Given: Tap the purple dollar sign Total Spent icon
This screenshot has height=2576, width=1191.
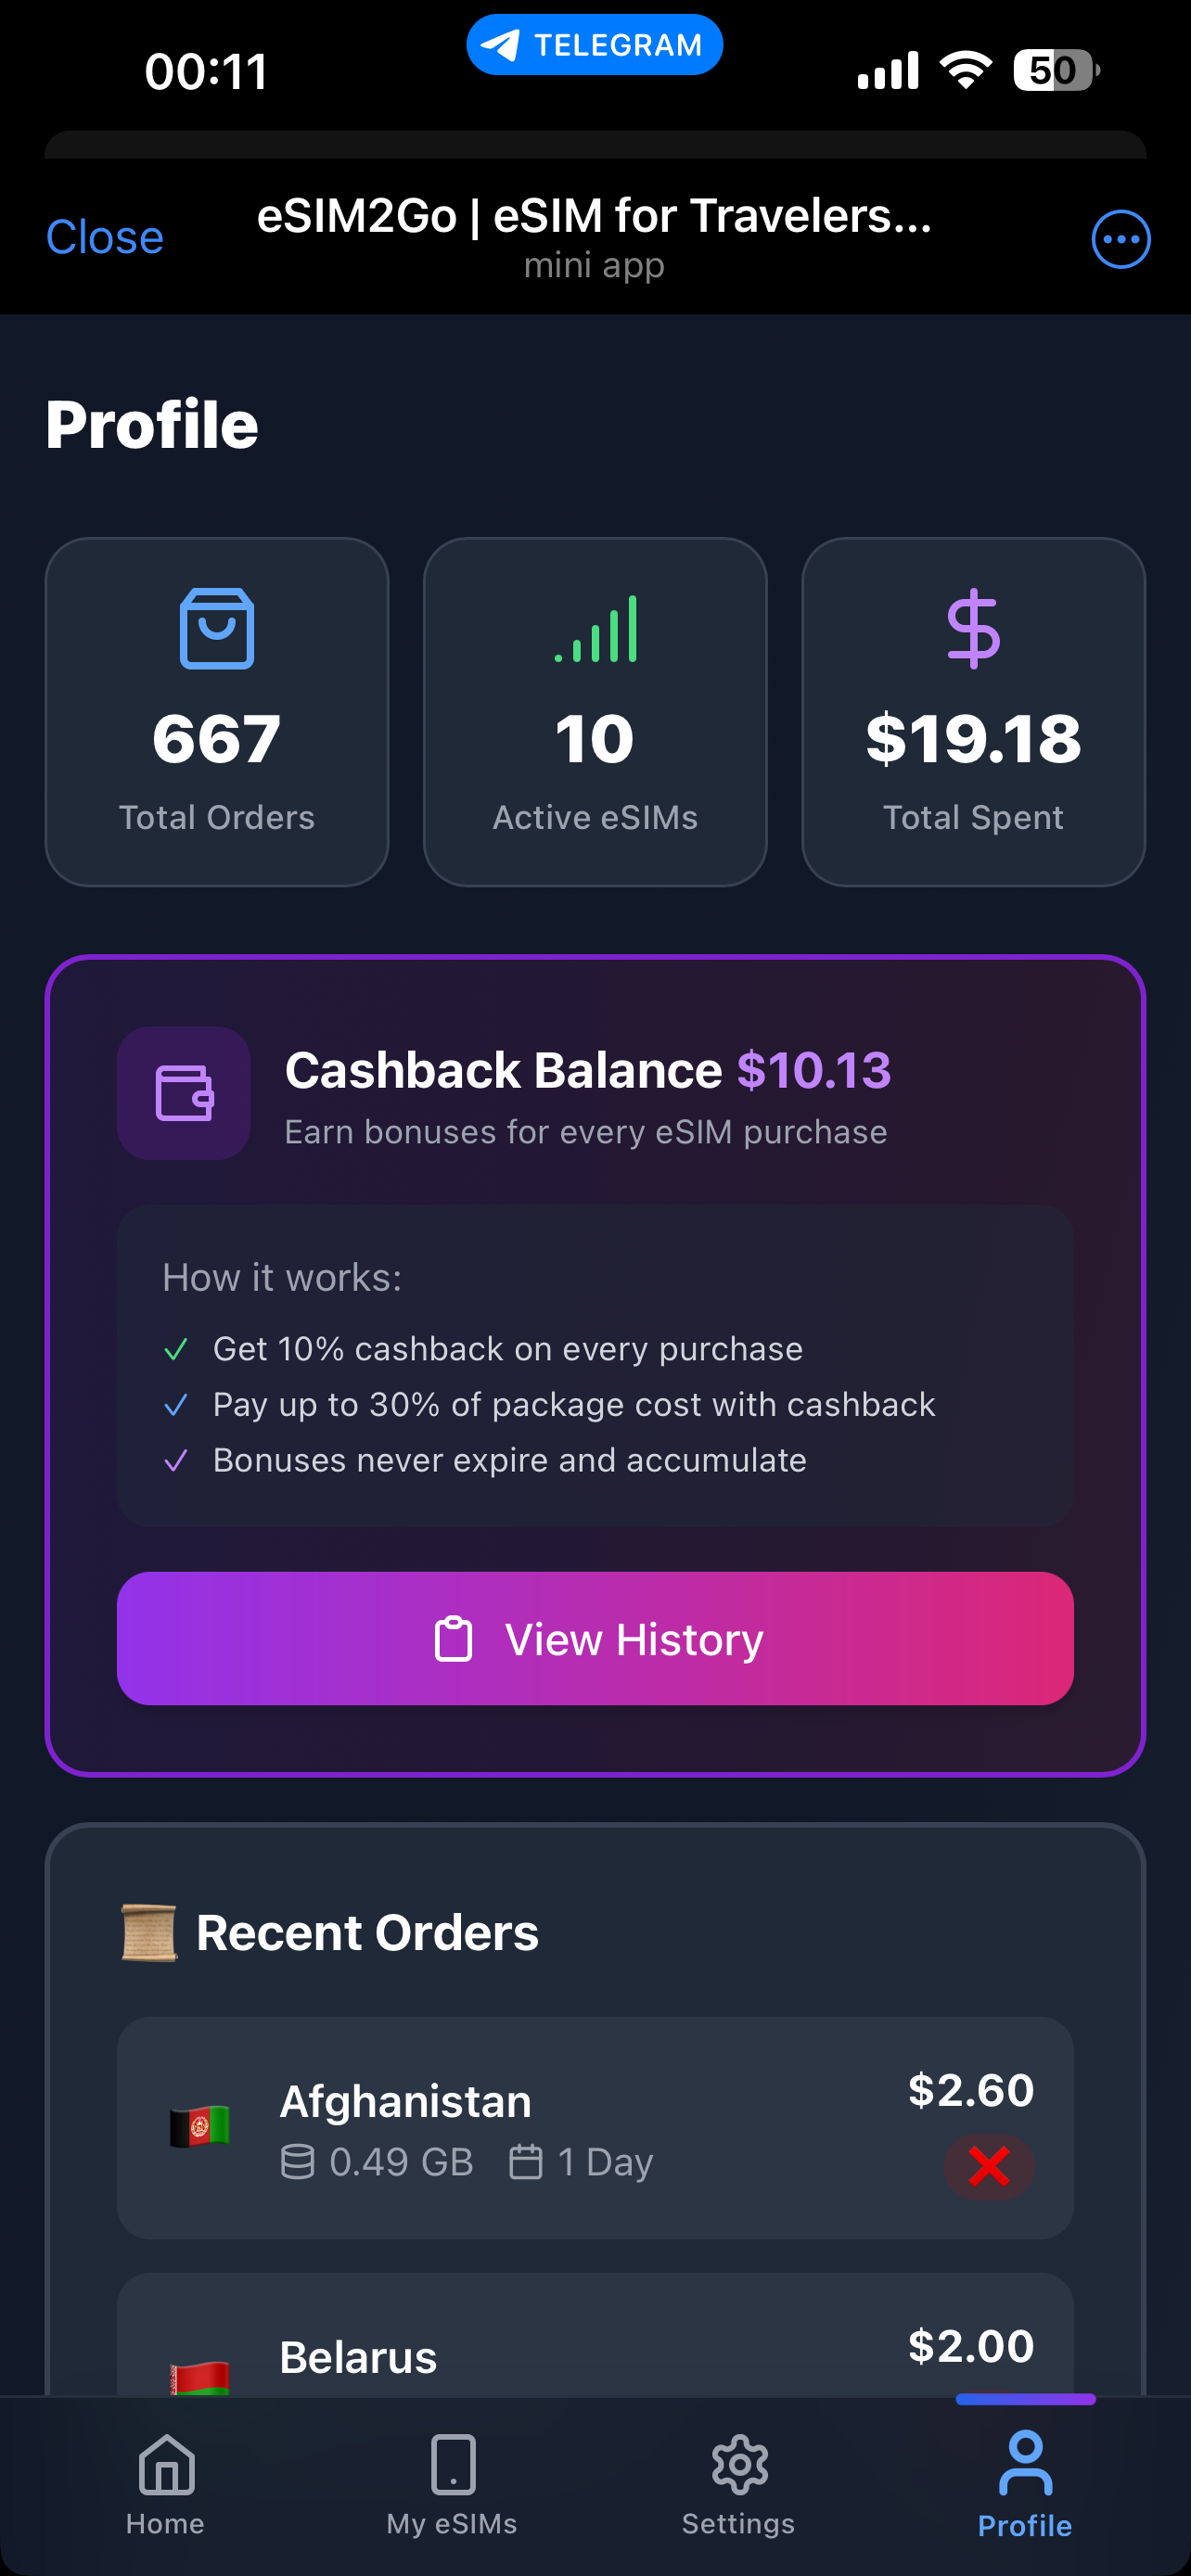Looking at the screenshot, I should (973, 629).
